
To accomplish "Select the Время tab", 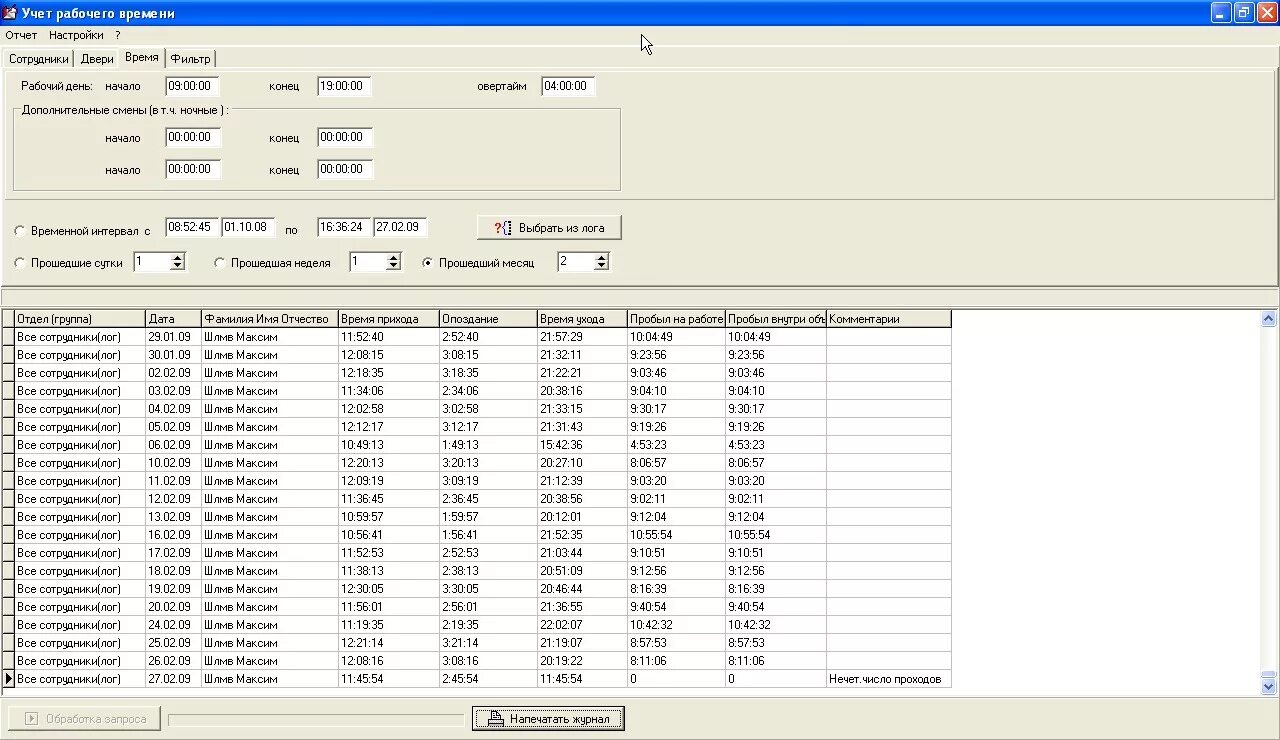I will (x=142, y=57).
